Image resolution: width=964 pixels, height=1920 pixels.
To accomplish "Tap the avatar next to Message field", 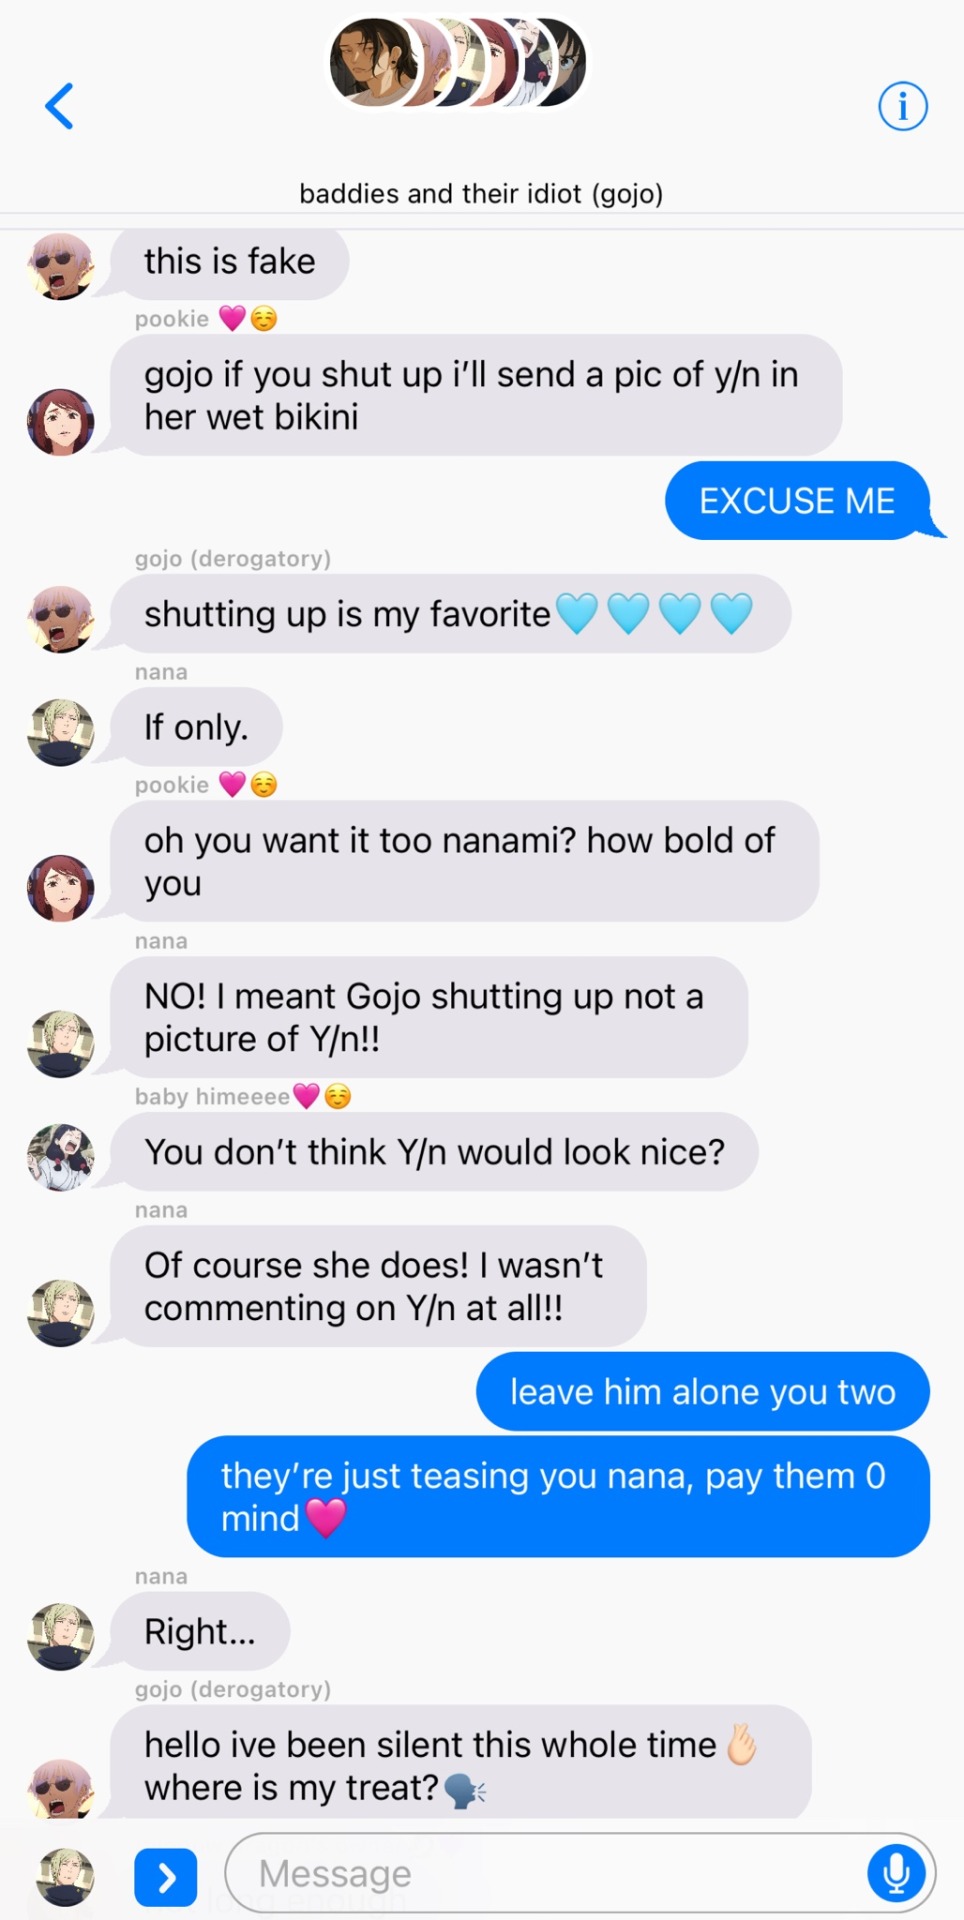I will click(x=65, y=1877).
